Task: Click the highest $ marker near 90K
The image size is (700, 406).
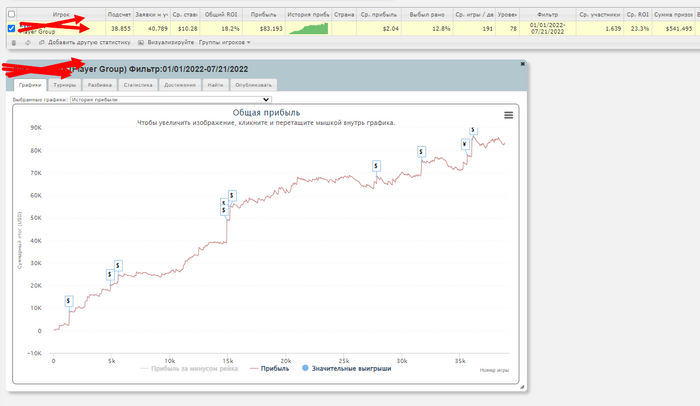Action: 473,130
